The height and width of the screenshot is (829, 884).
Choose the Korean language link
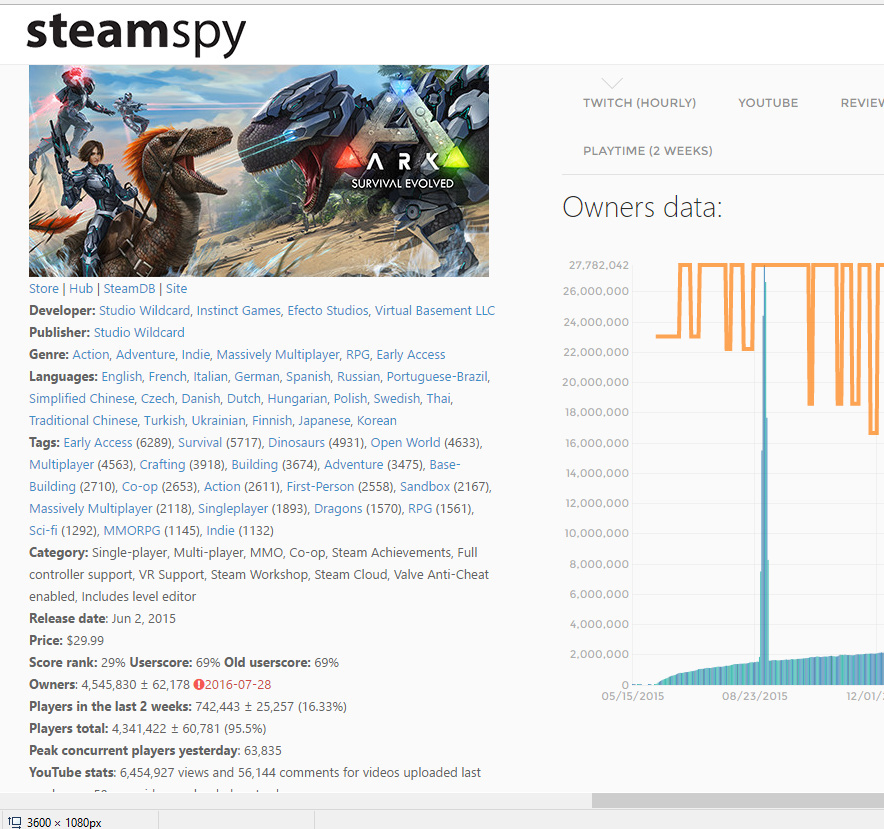(377, 421)
